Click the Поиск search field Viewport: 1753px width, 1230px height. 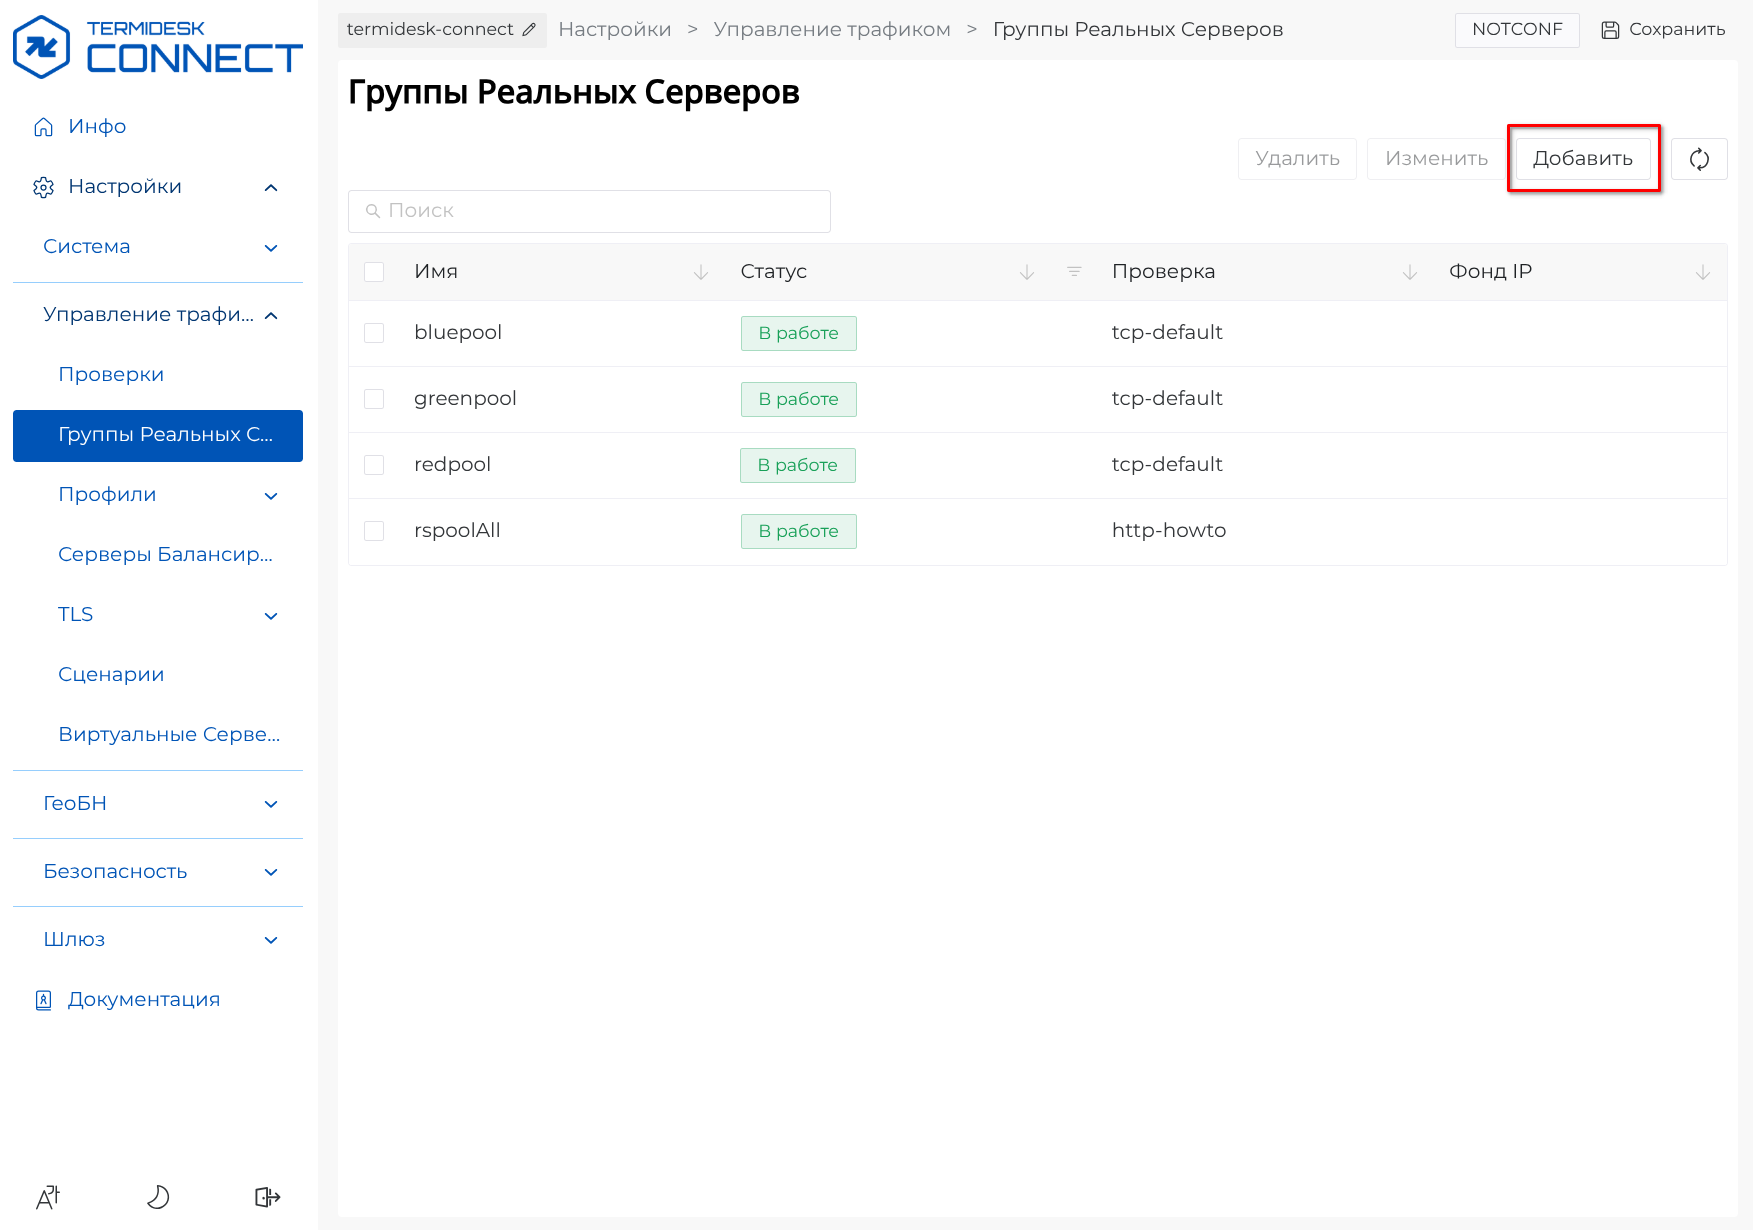point(589,211)
